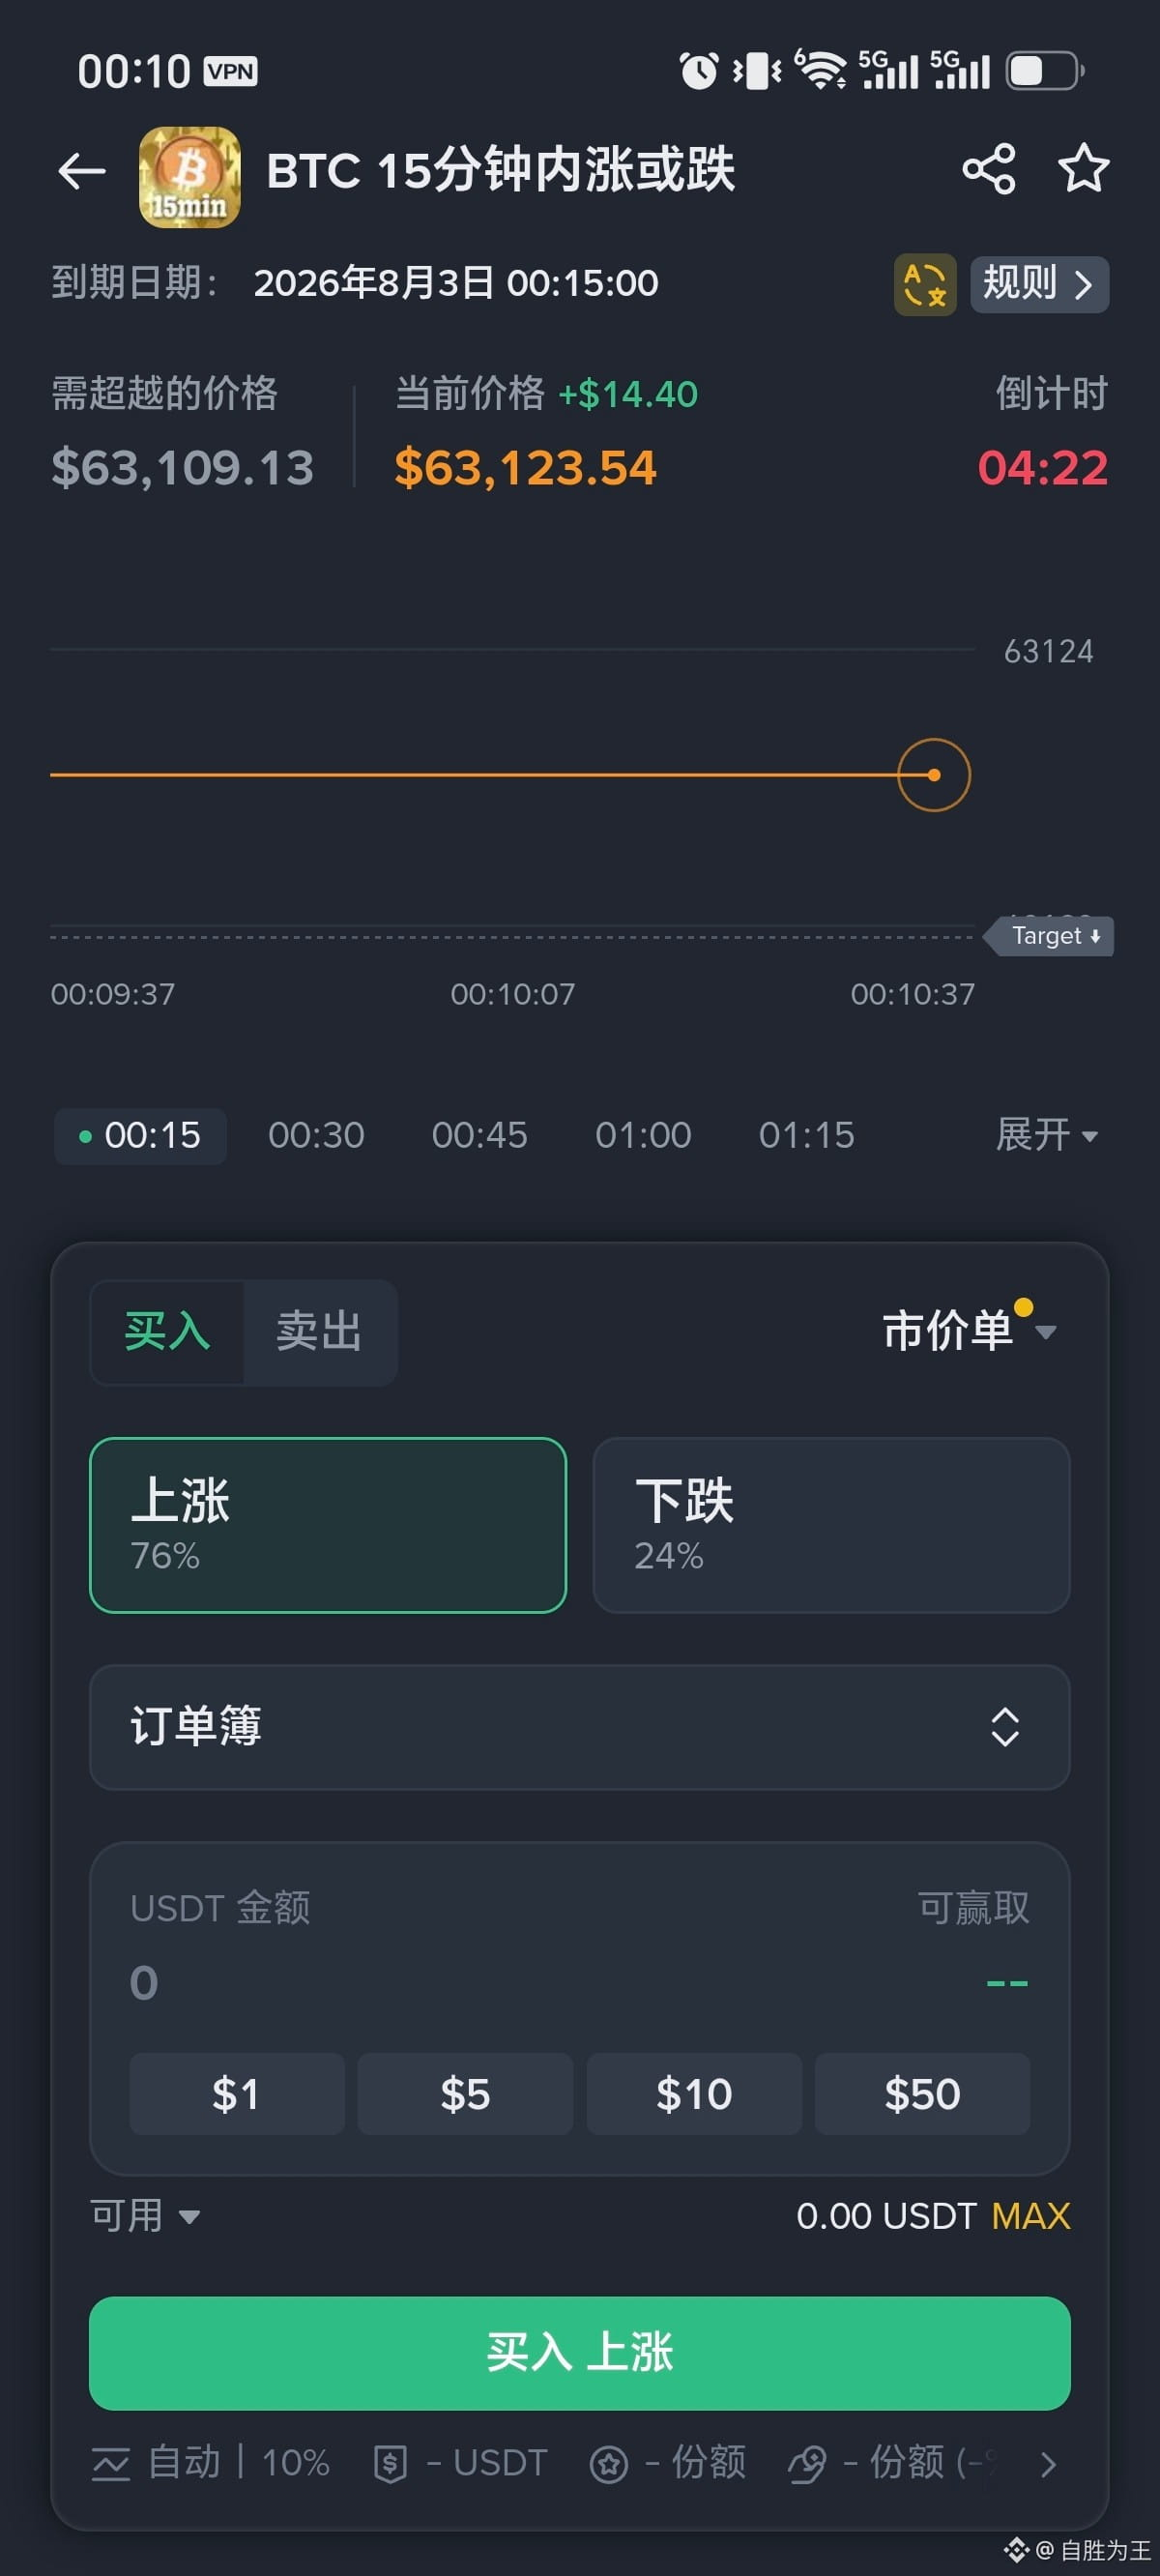The image size is (1160, 2576).
Task: Tap the back arrow icon
Action: 82,171
